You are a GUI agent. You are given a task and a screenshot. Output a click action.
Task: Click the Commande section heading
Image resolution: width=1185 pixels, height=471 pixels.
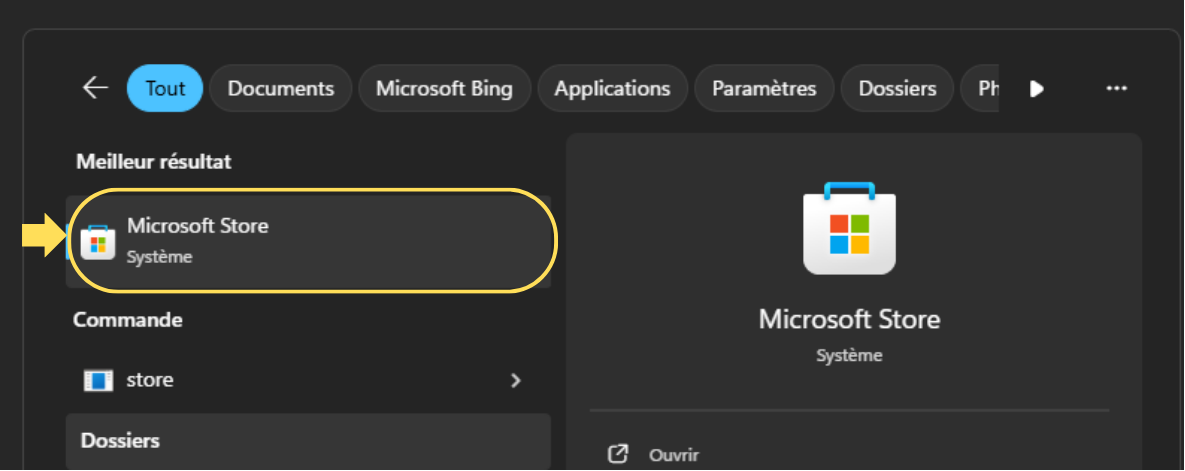(x=128, y=320)
